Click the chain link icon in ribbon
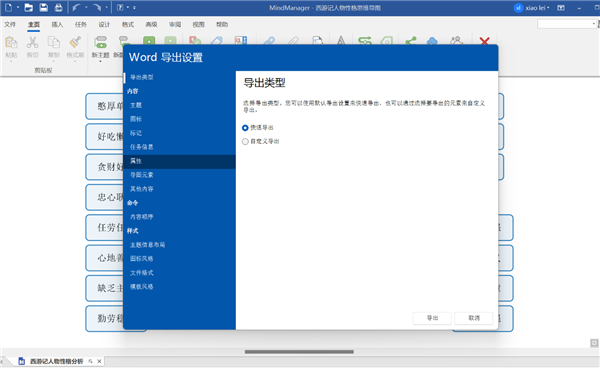 click(x=269, y=41)
